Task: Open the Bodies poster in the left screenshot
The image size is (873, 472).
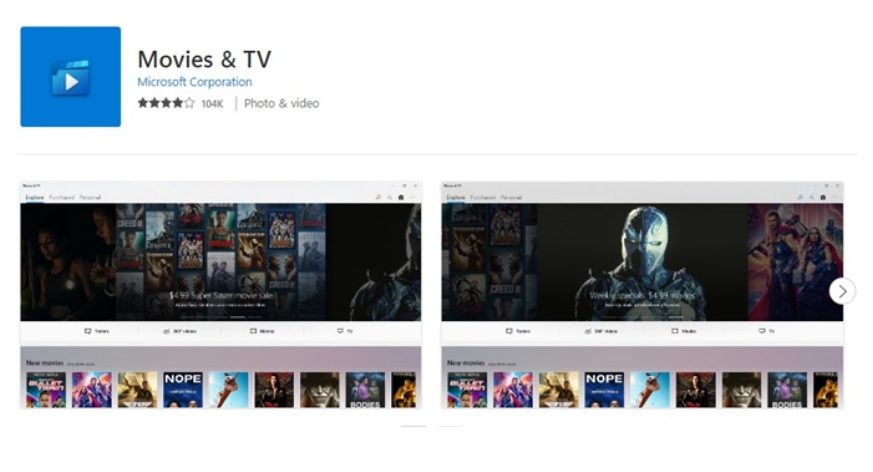Action: (365, 389)
